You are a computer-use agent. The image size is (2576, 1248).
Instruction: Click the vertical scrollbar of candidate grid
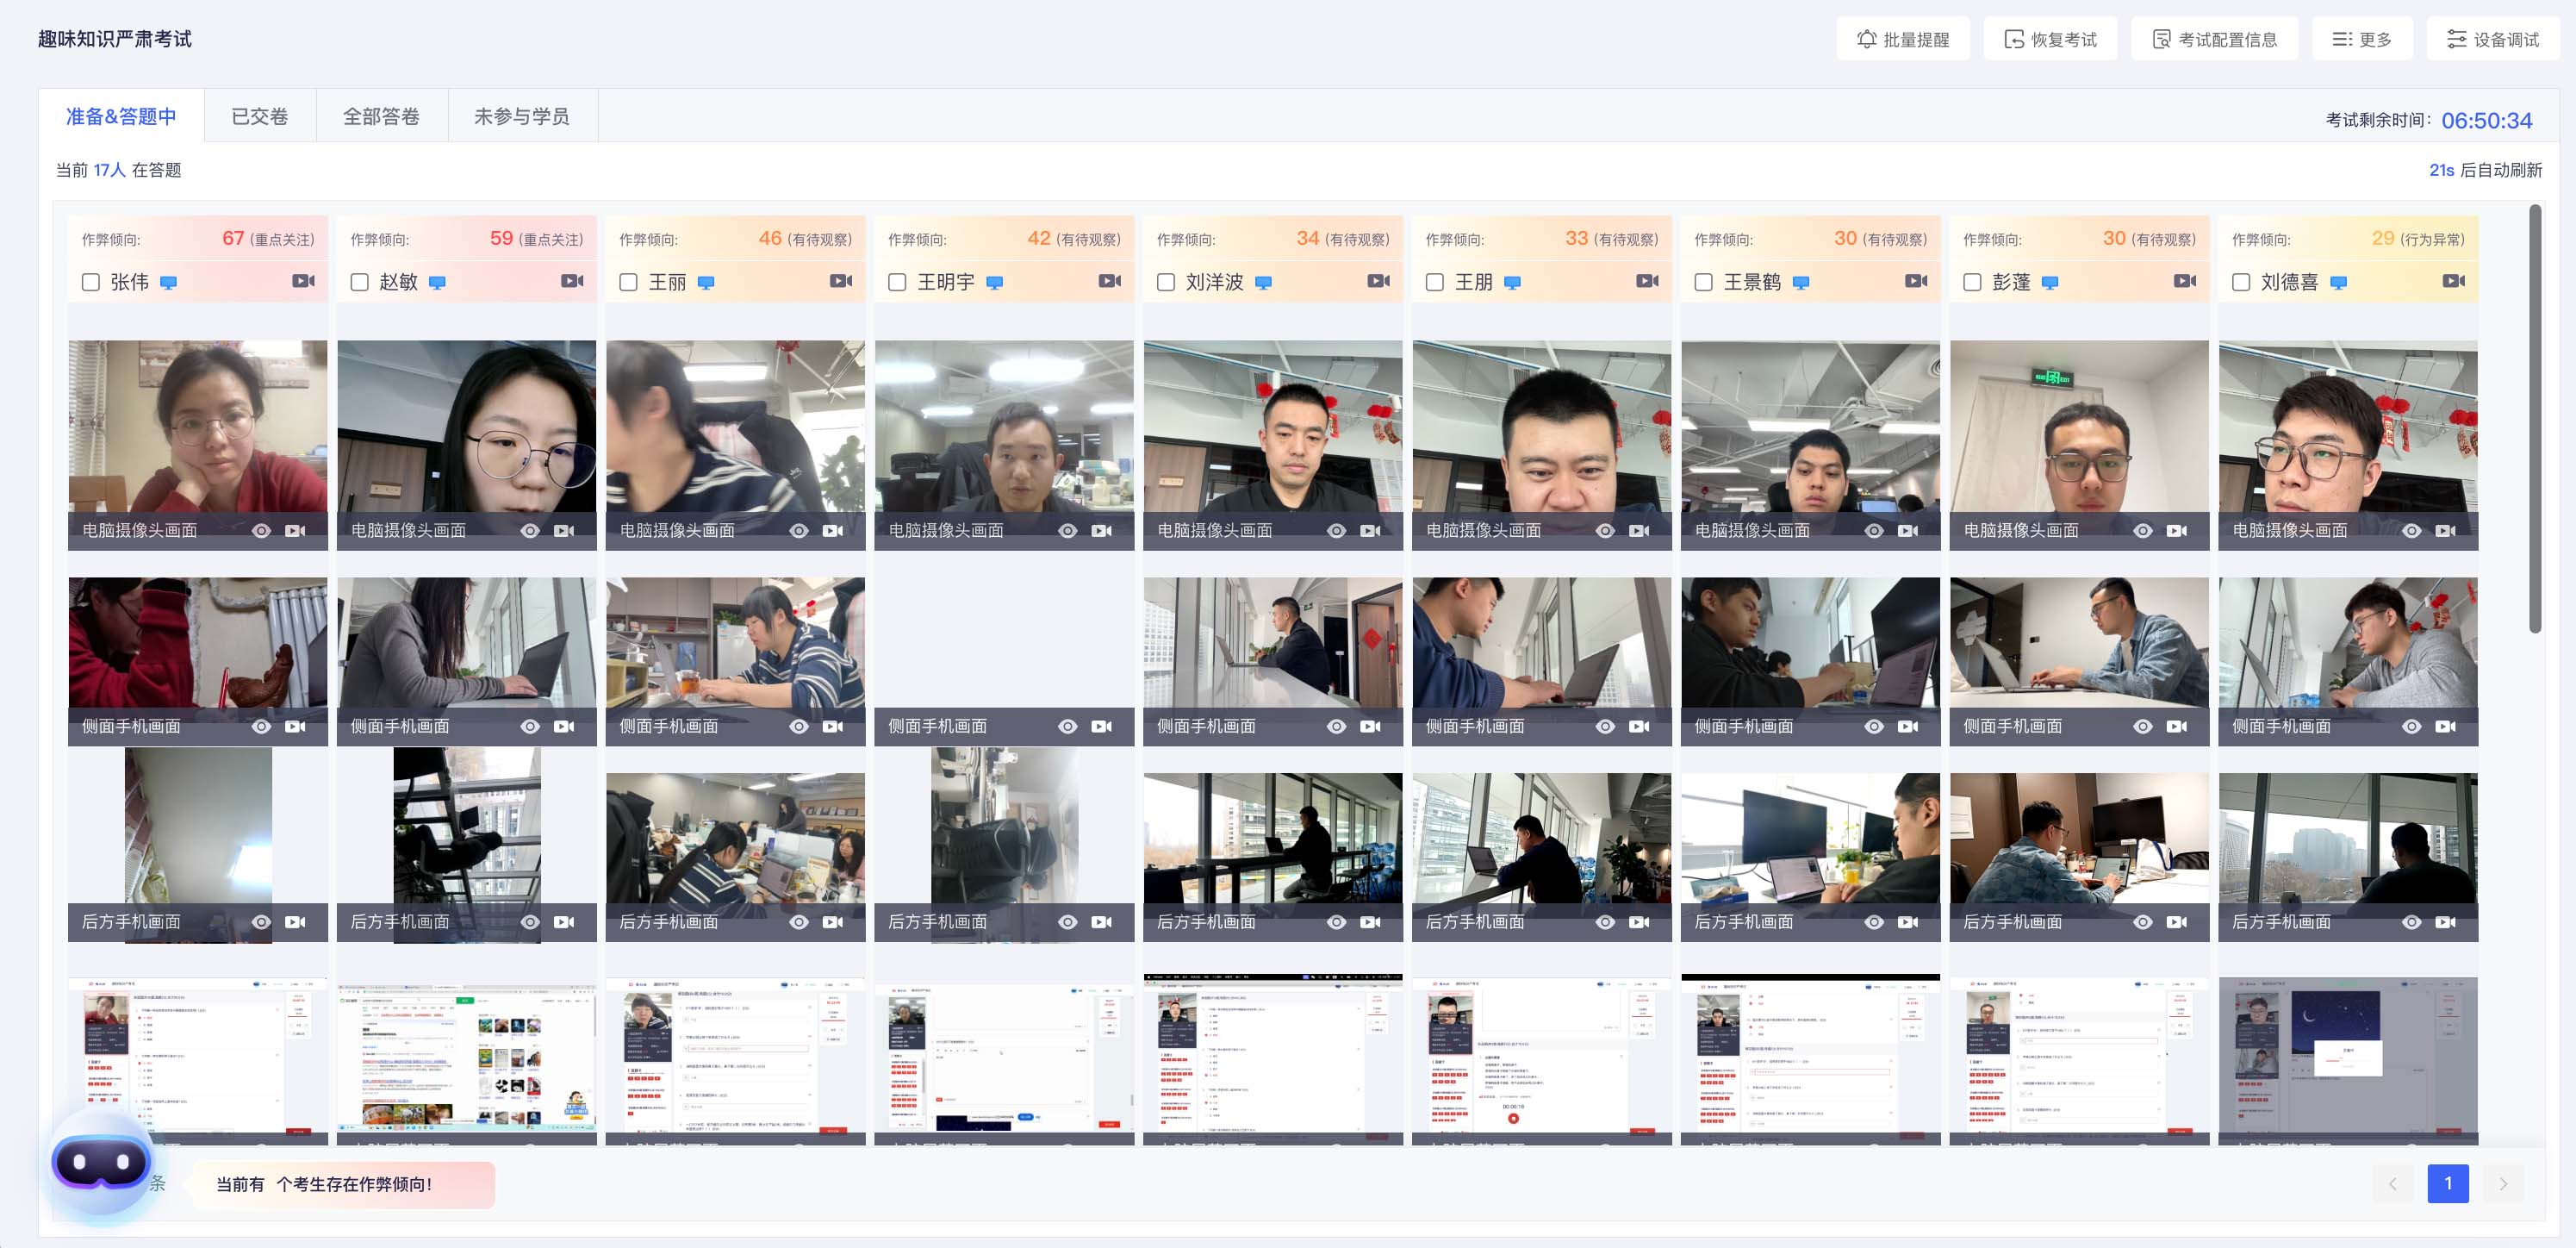pyautogui.click(x=2534, y=420)
